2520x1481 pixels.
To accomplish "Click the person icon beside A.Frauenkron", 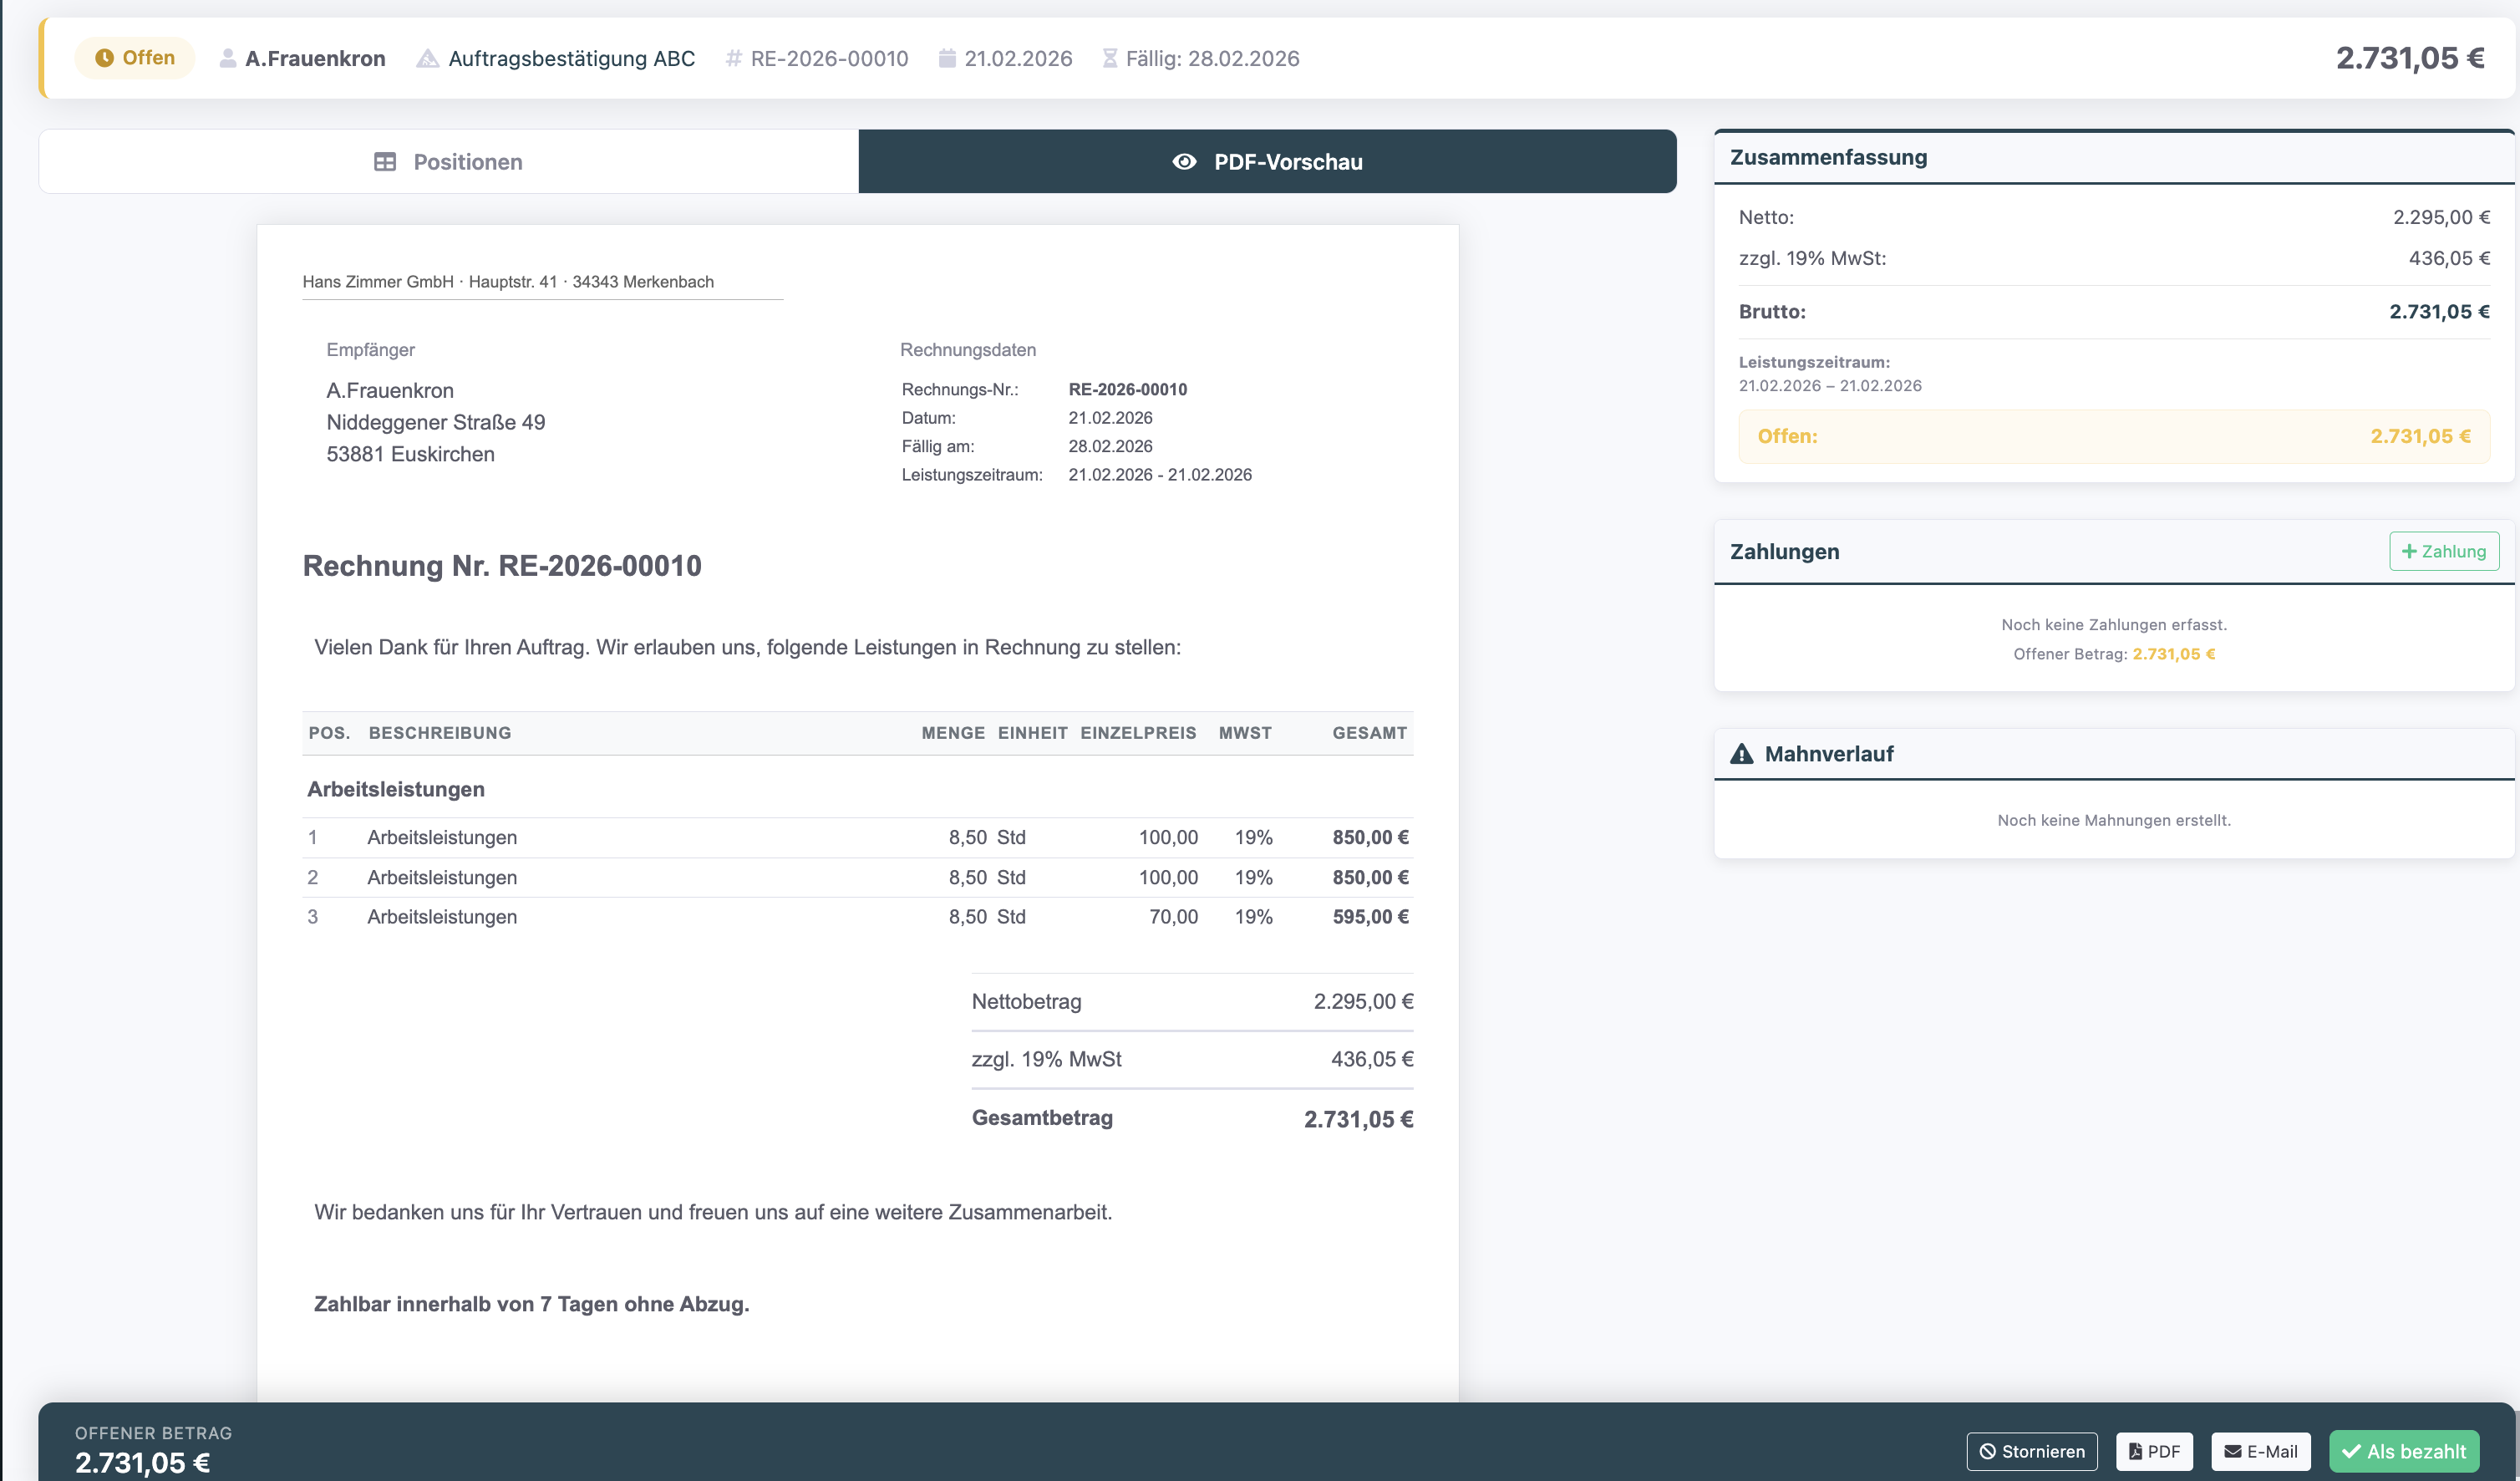I will (x=228, y=58).
